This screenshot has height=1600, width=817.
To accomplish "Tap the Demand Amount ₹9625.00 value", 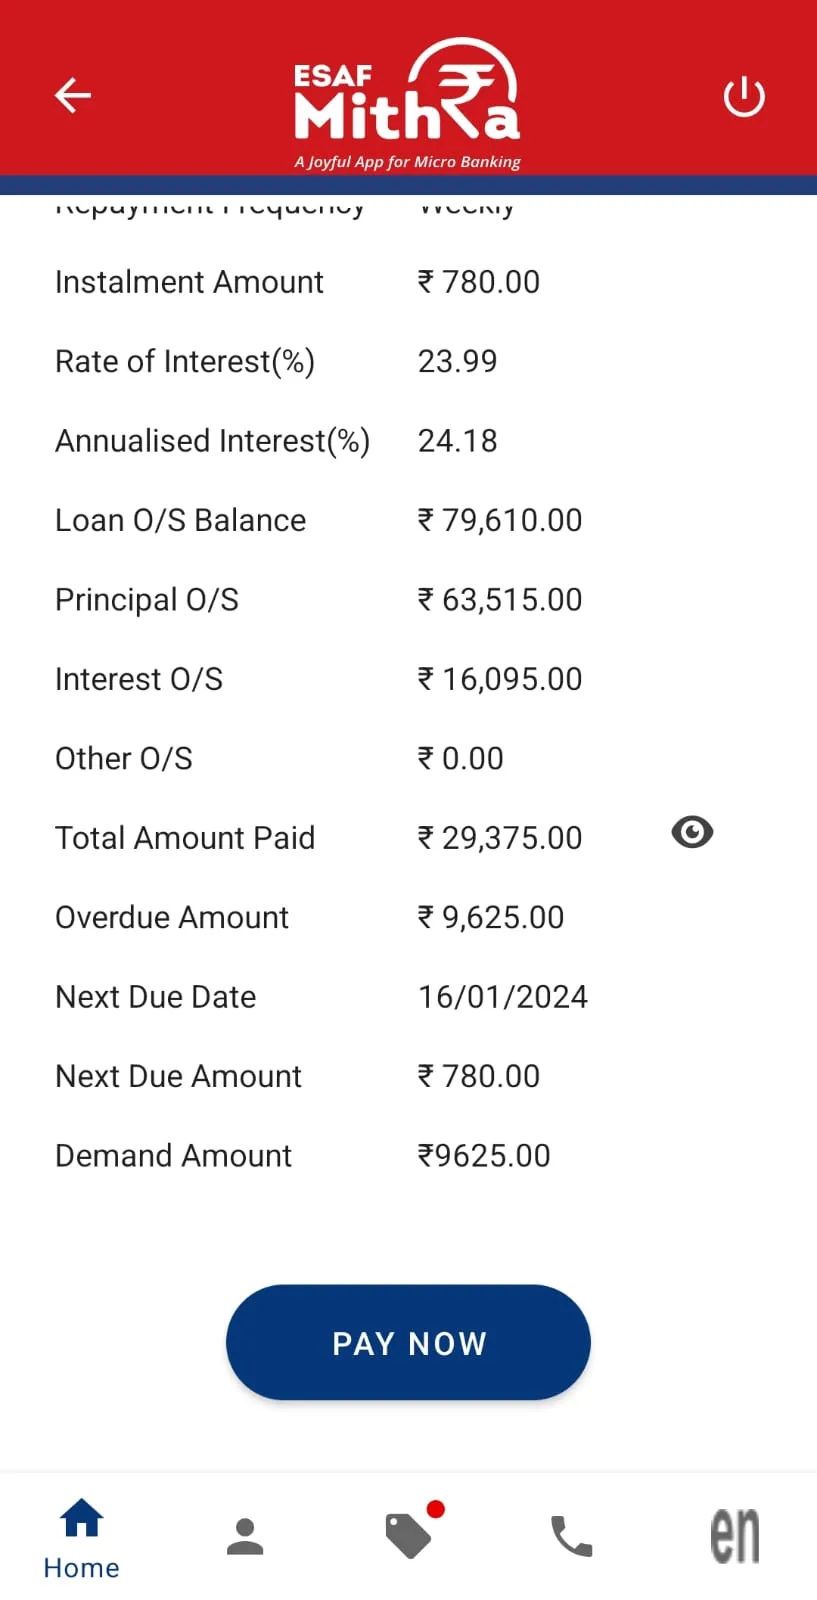I will [484, 1156].
